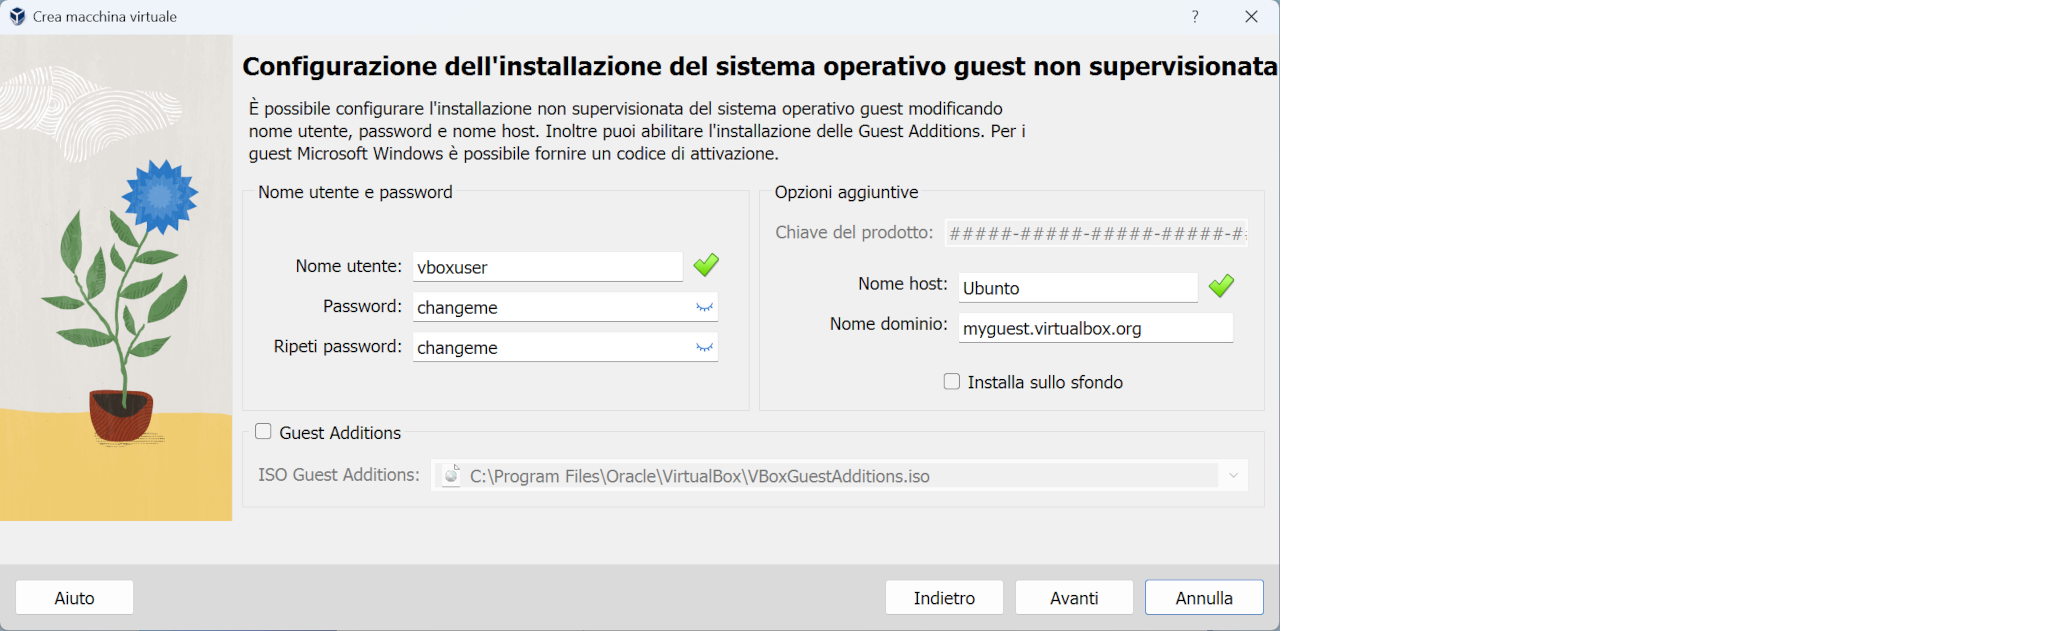Proceed with the Avanti button
The image size is (2058, 631).
pyautogui.click(x=1074, y=598)
